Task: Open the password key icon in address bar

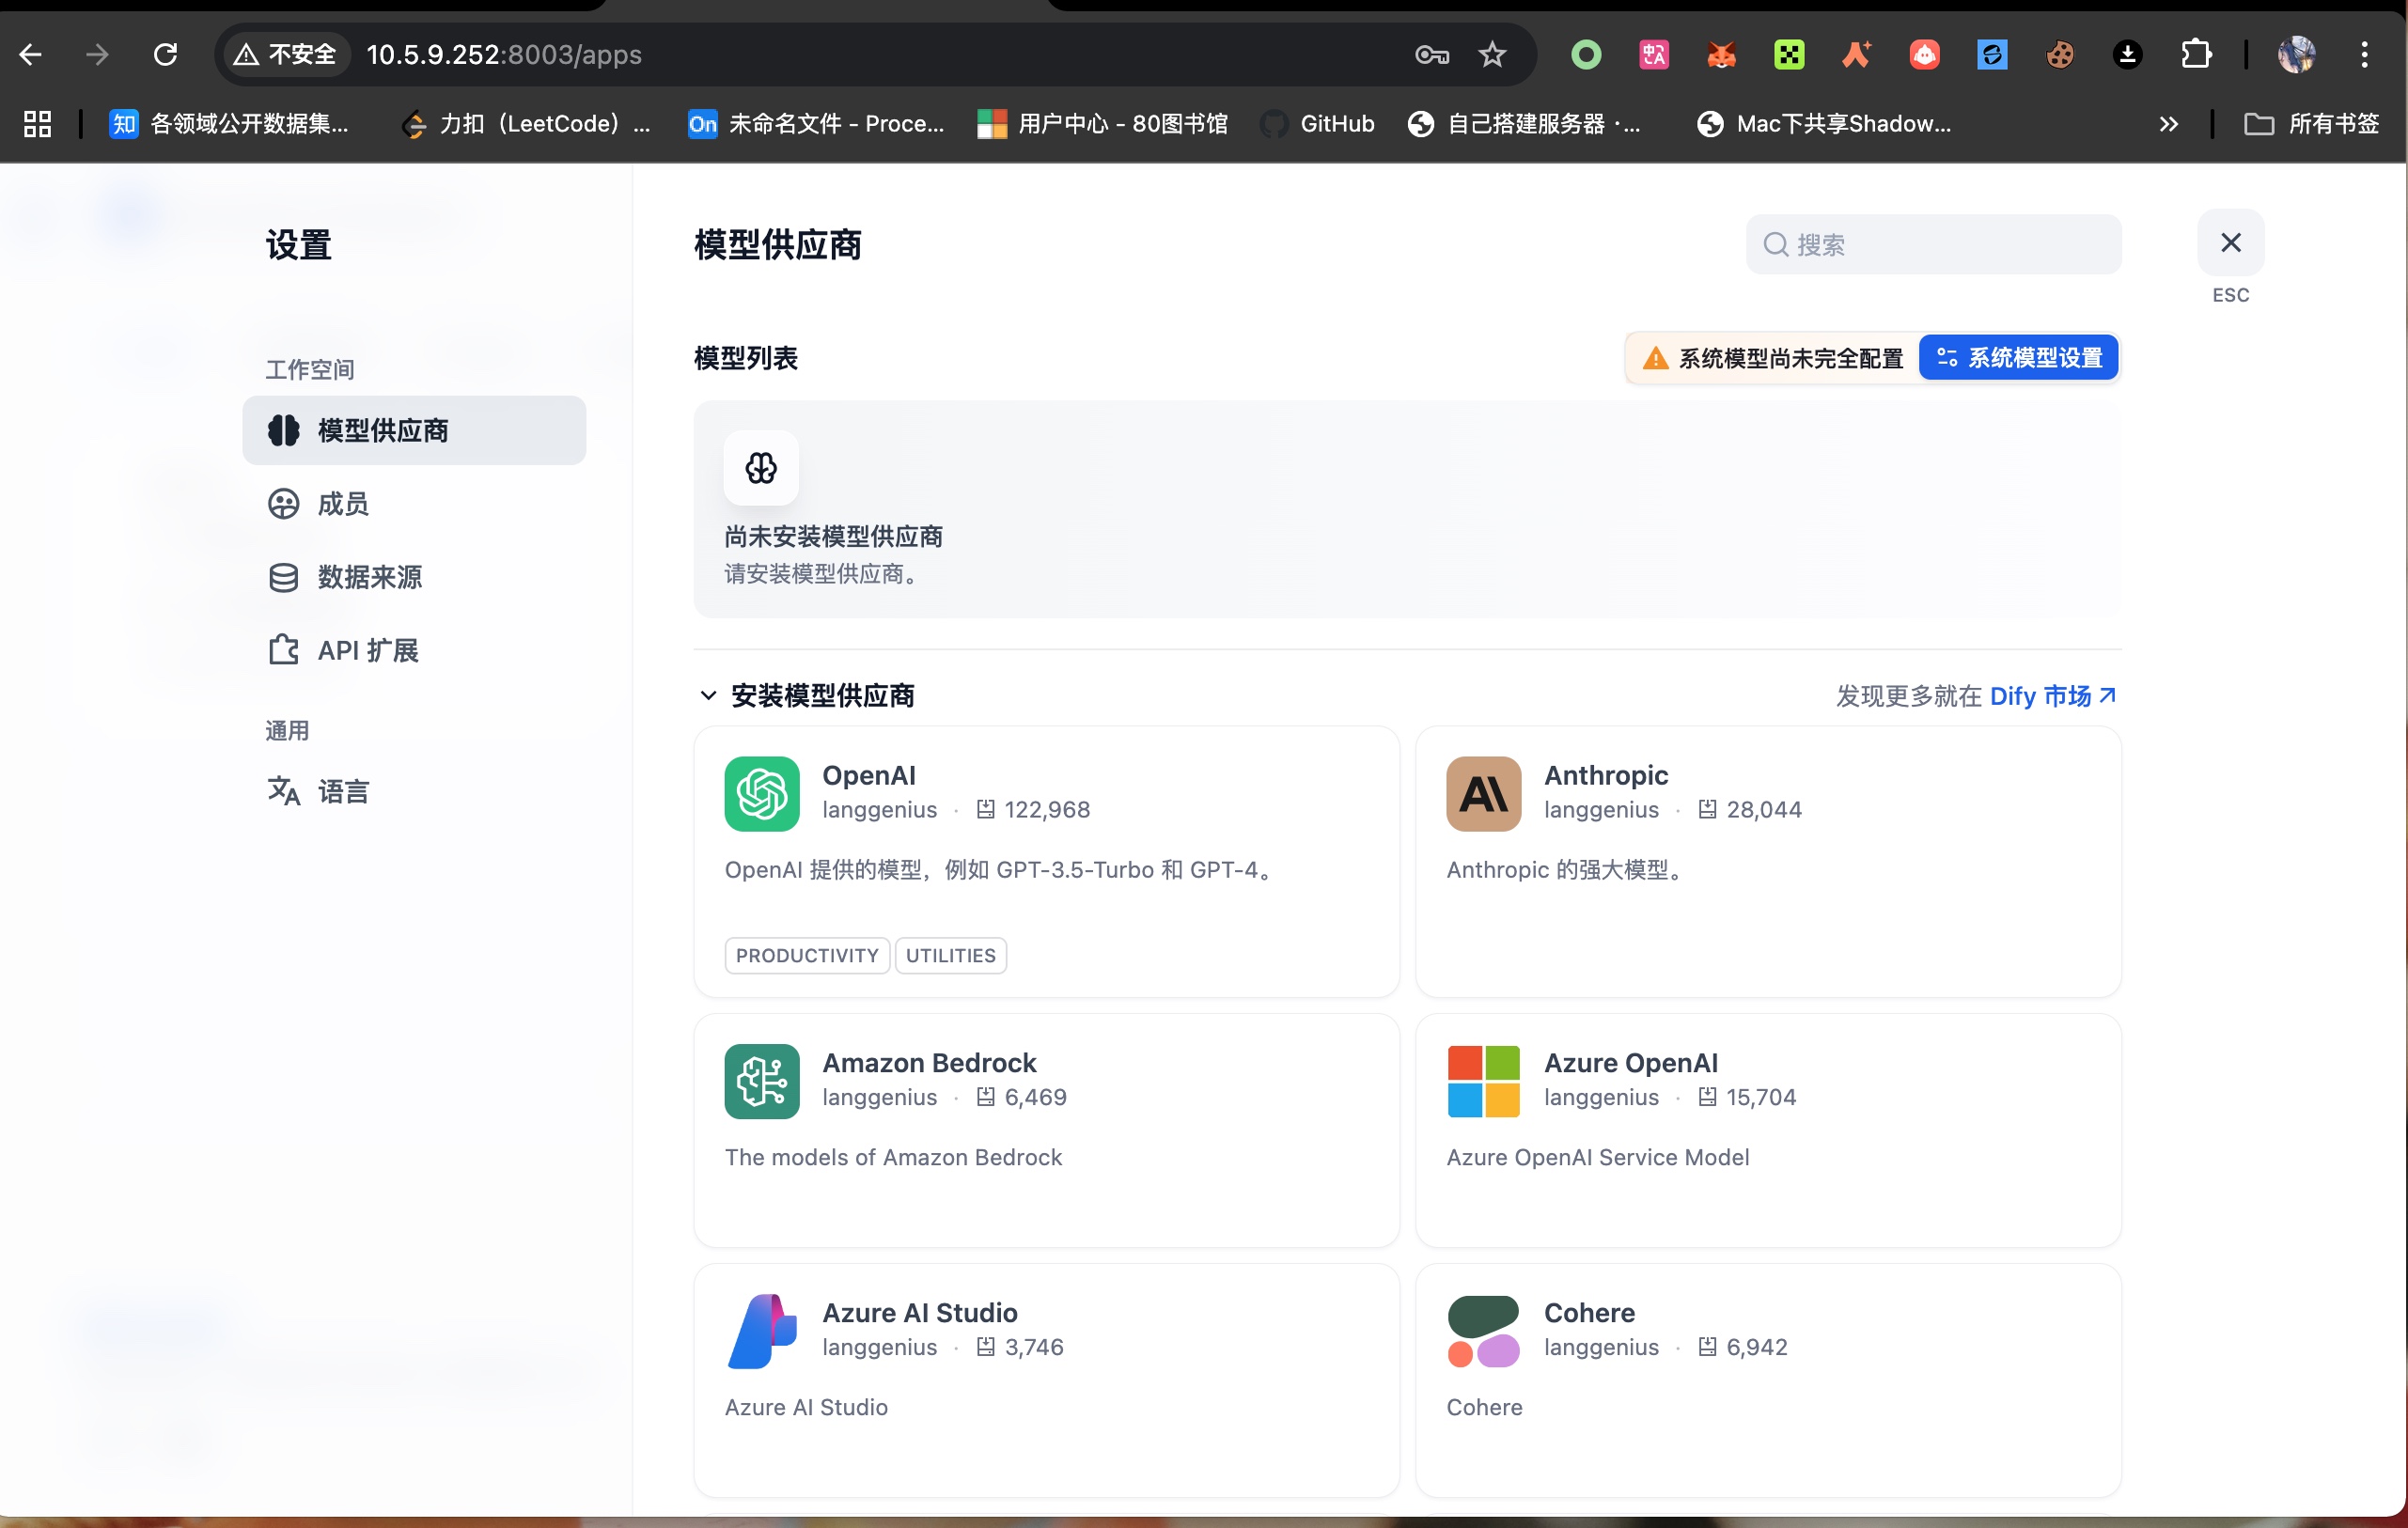Action: pos(1432,54)
